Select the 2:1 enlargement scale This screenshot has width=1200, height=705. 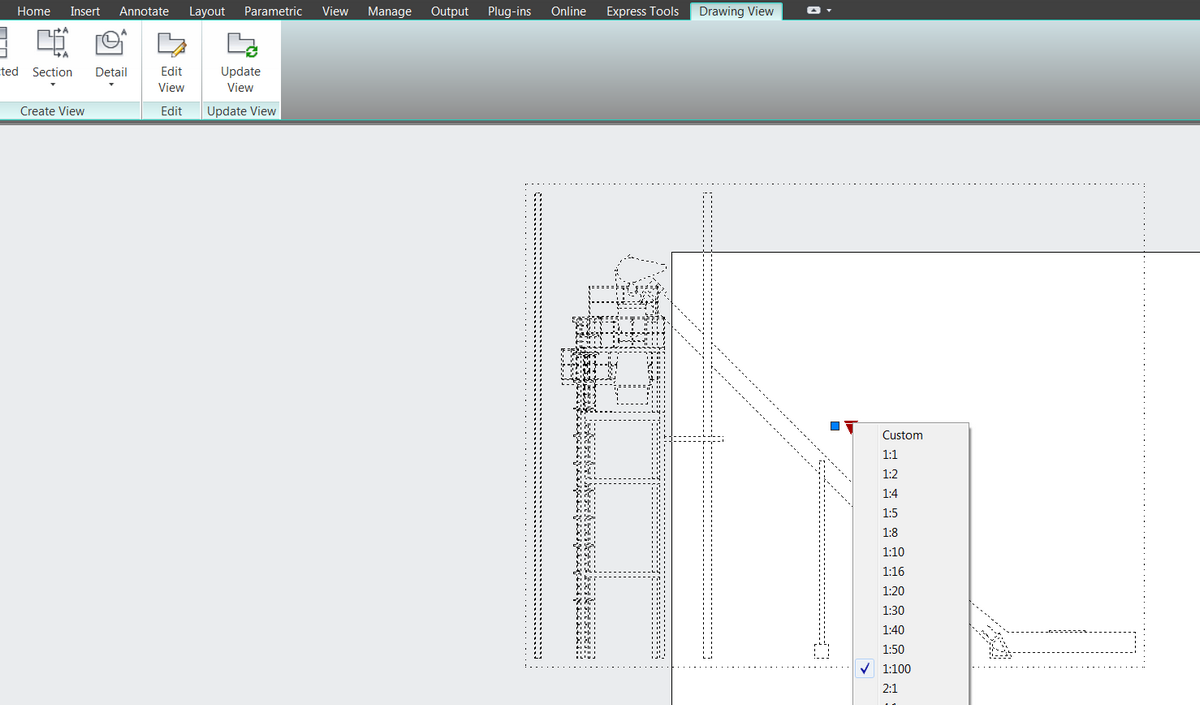890,688
